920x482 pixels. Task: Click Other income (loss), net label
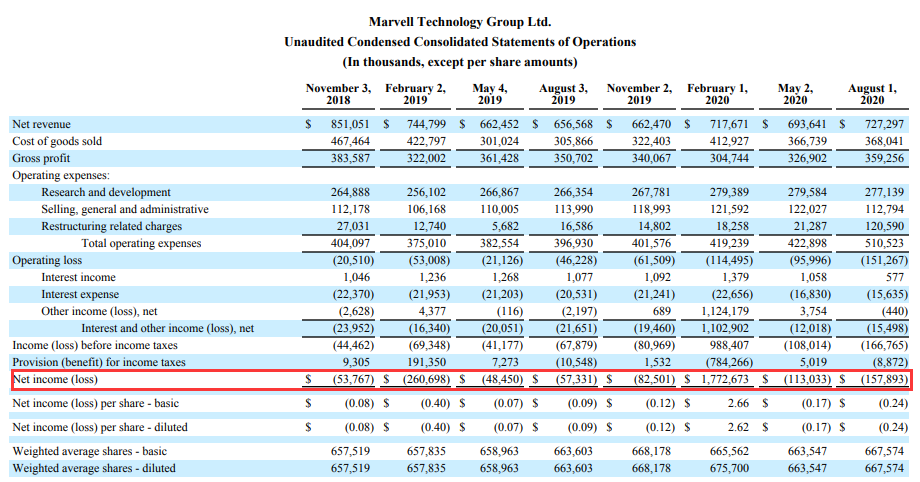pos(99,312)
